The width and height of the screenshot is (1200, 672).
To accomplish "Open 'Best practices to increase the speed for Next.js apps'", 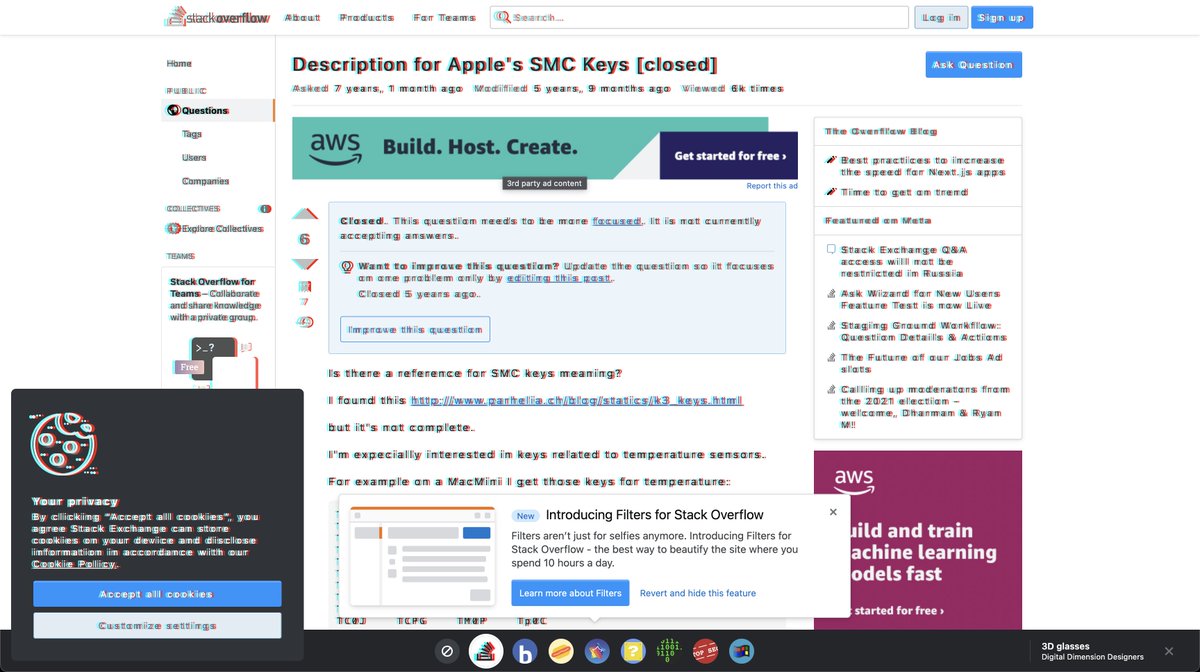I will [922, 166].
